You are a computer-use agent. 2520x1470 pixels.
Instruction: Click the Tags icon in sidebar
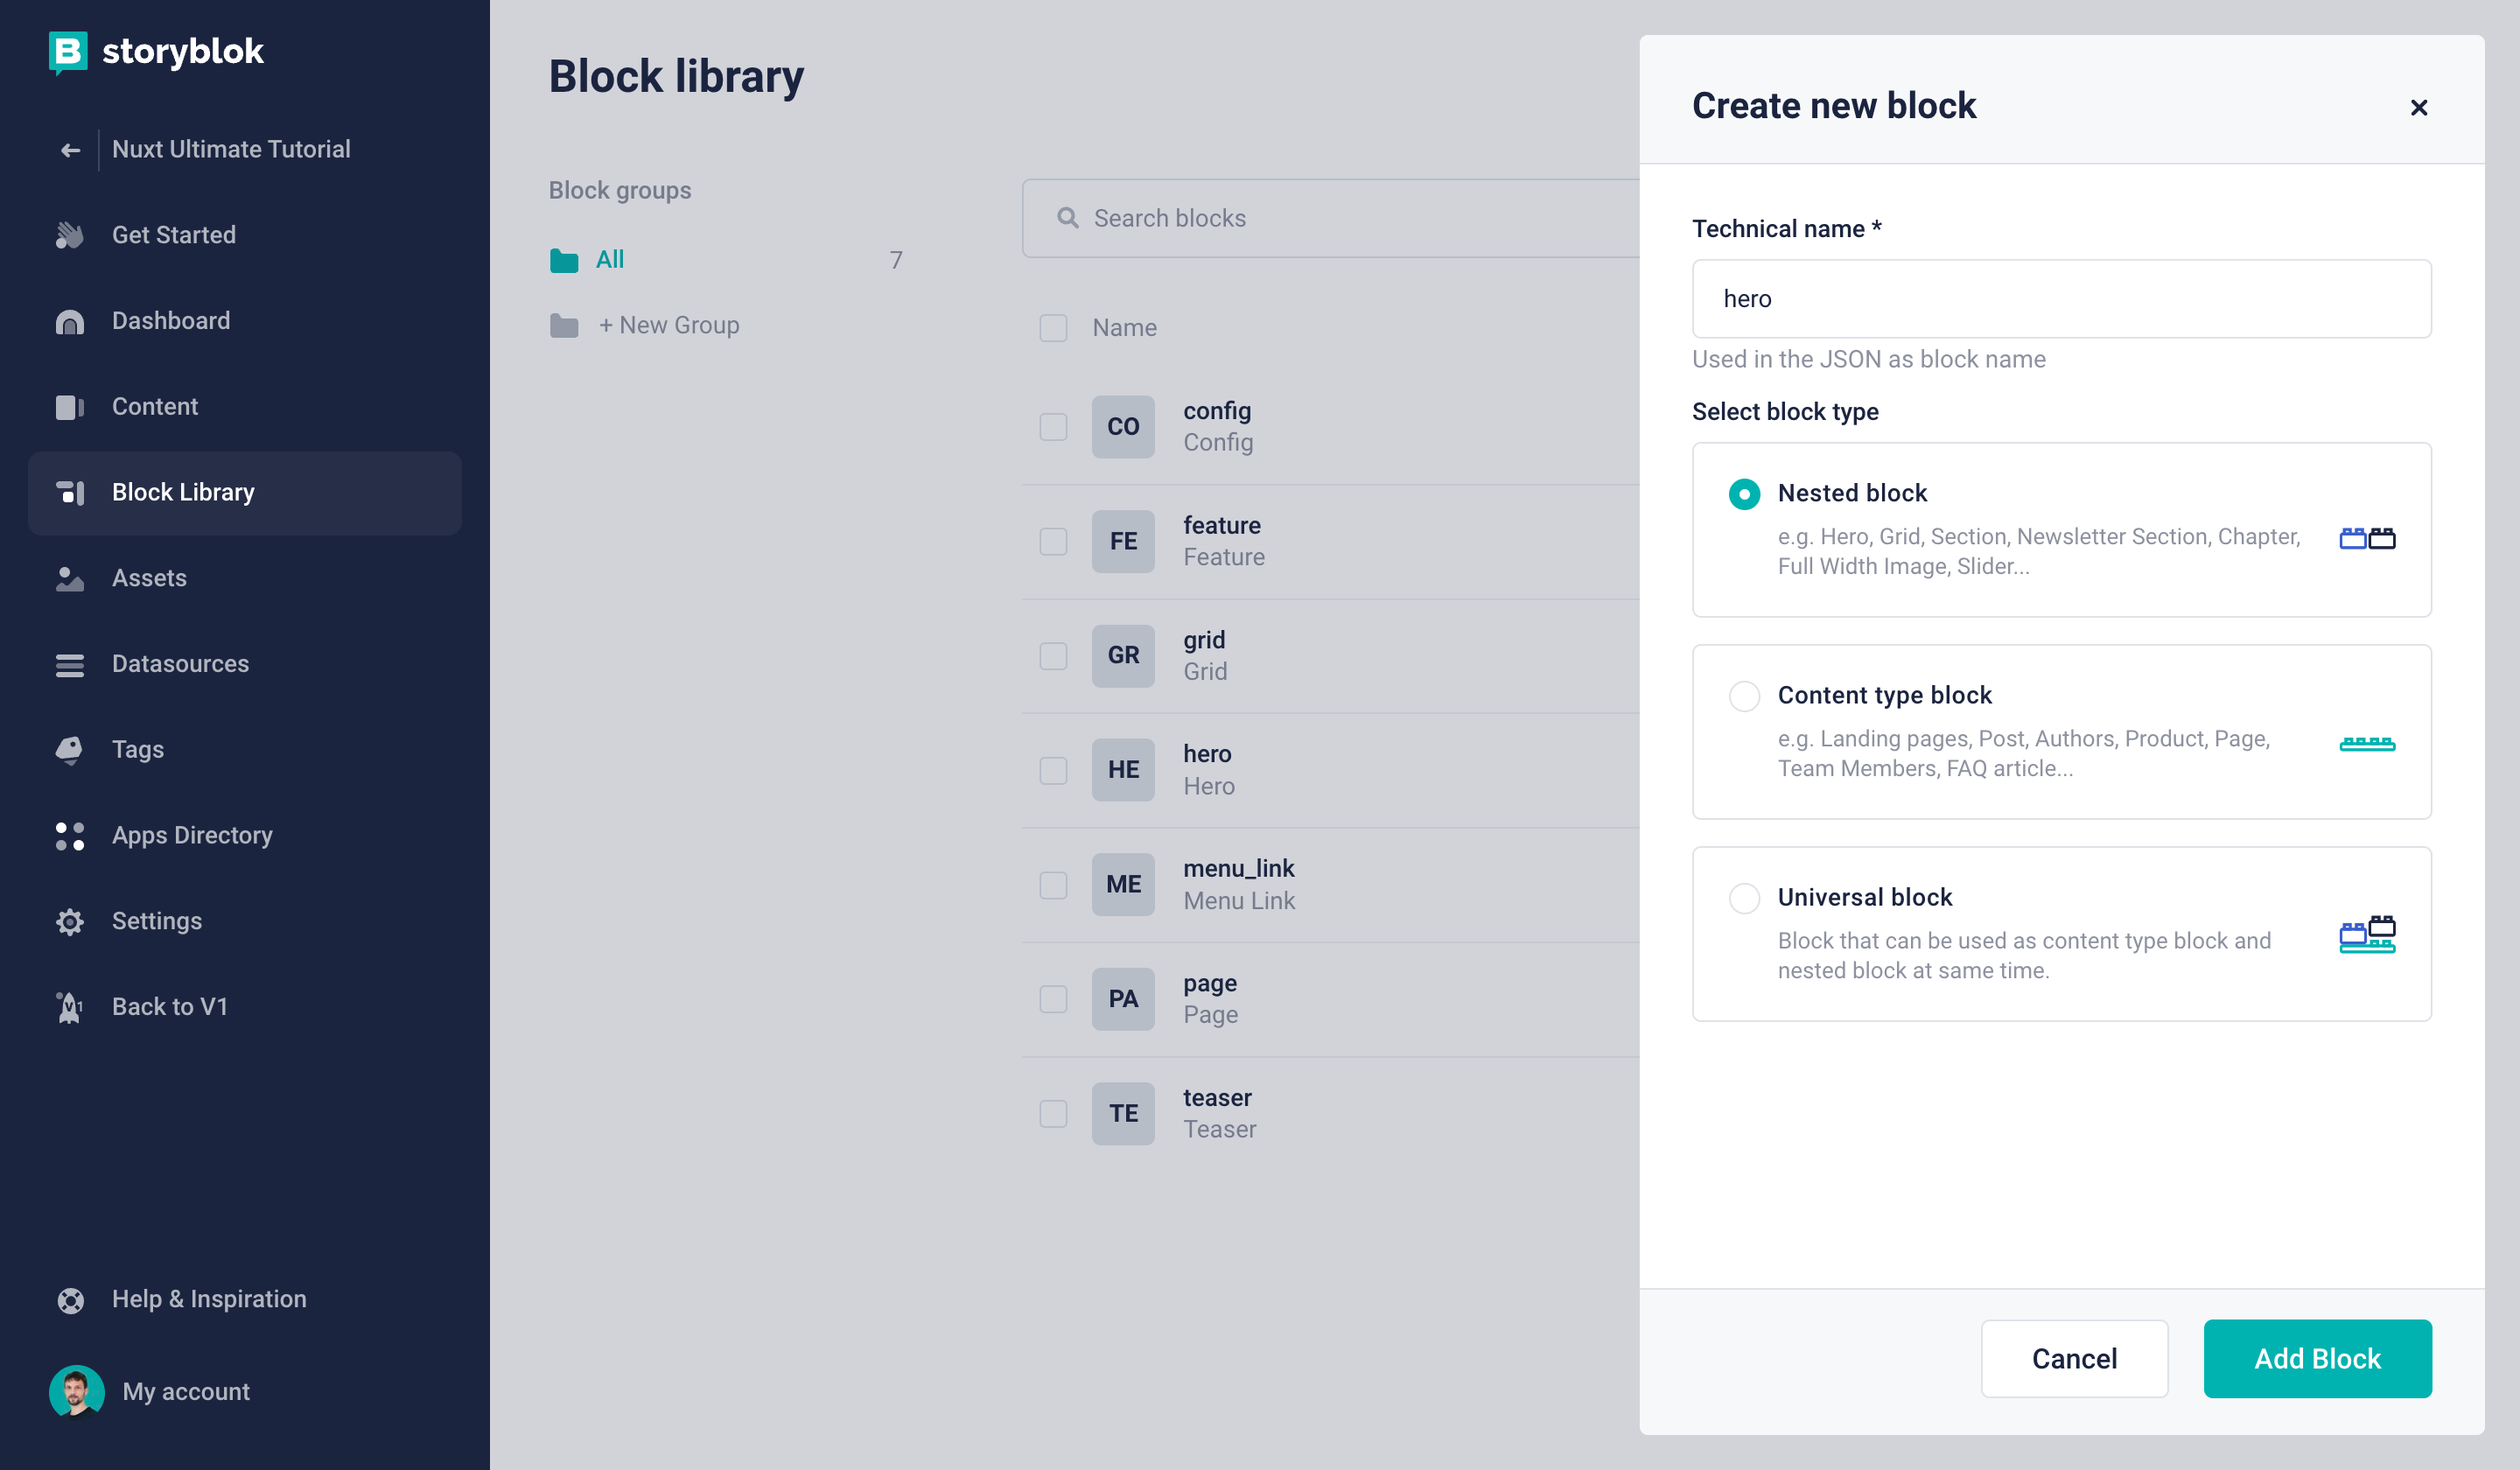pyautogui.click(x=70, y=750)
